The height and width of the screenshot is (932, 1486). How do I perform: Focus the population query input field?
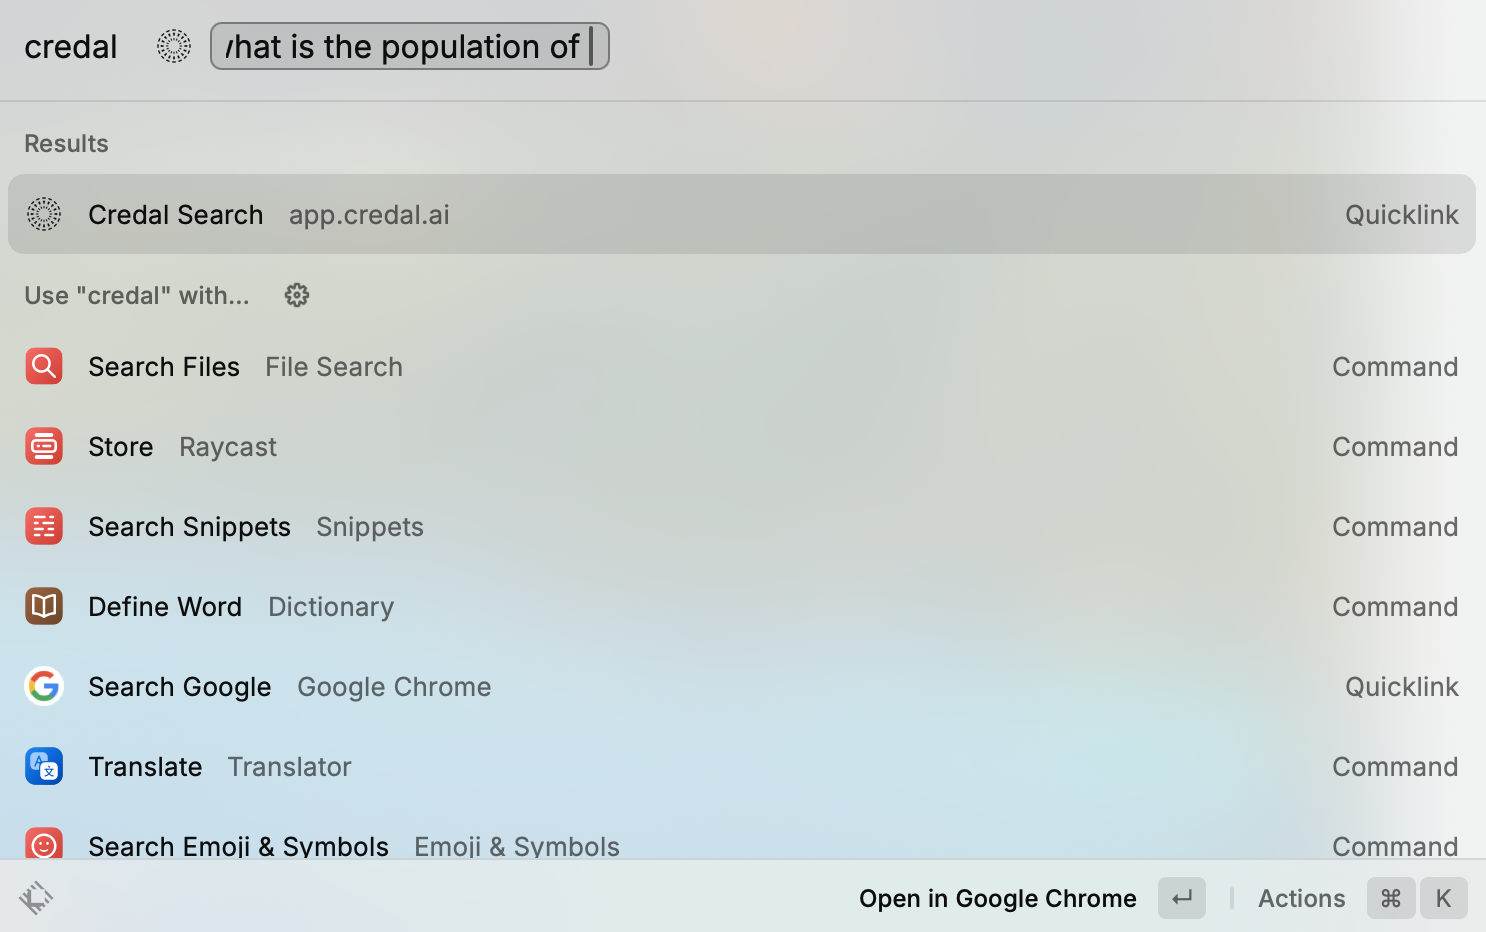(409, 46)
